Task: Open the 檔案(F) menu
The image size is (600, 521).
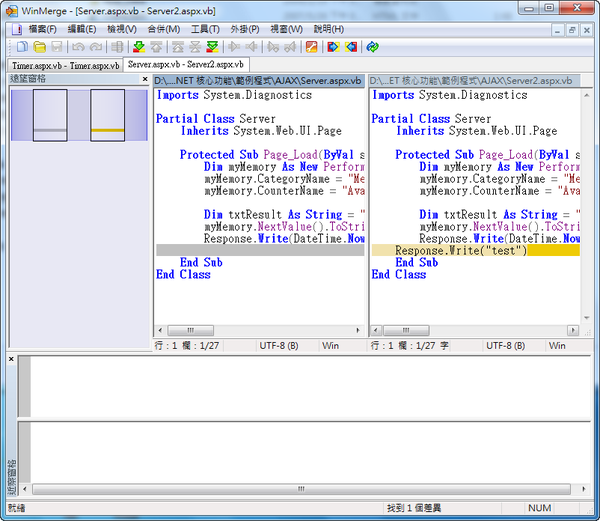Action: click(42, 29)
